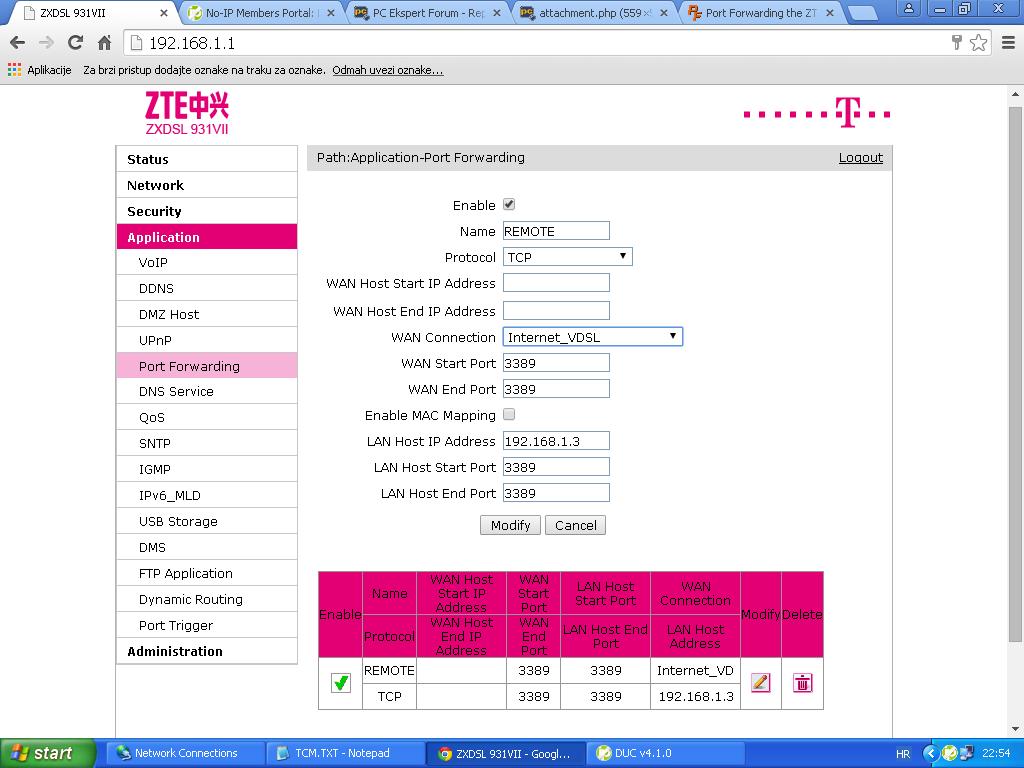Viewport: 1024px width, 768px height.
Task: Delete REMOTE rule using trash icon
Action: click(x=802, y=683)
